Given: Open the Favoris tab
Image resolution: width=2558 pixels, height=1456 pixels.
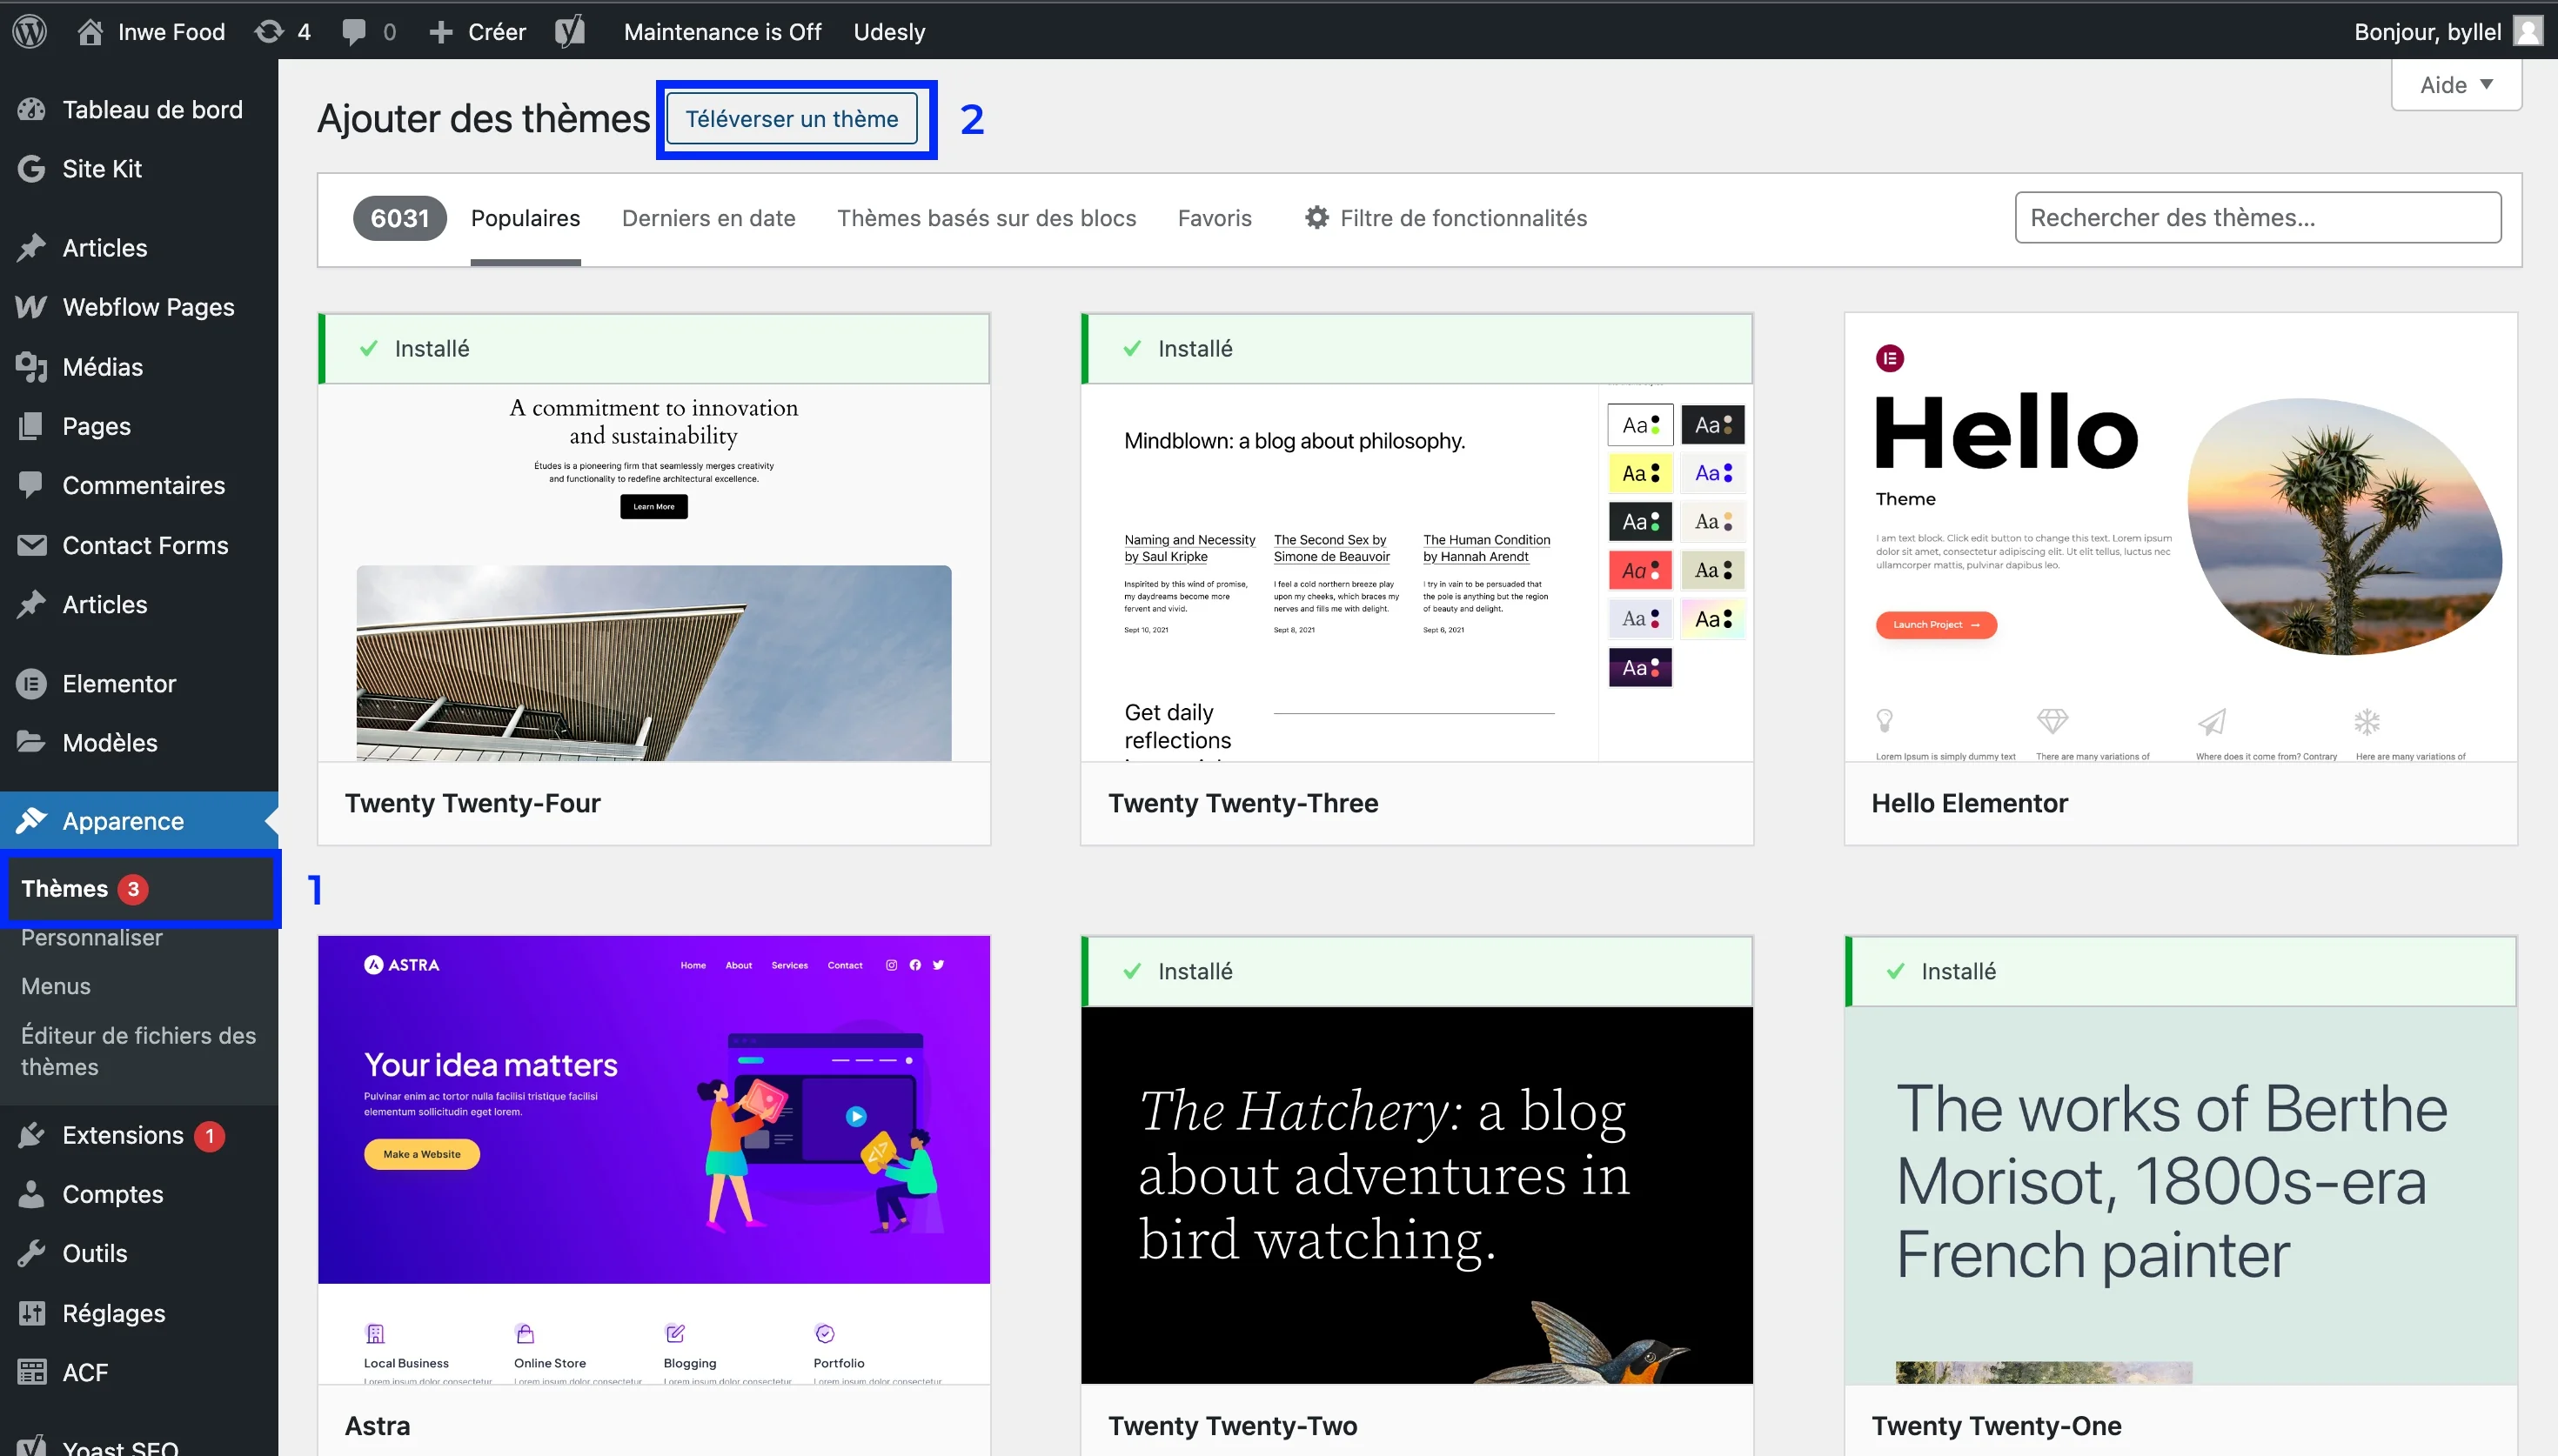Looking at the screenshot, I should pyautogui.click(x=1214, y=218).
